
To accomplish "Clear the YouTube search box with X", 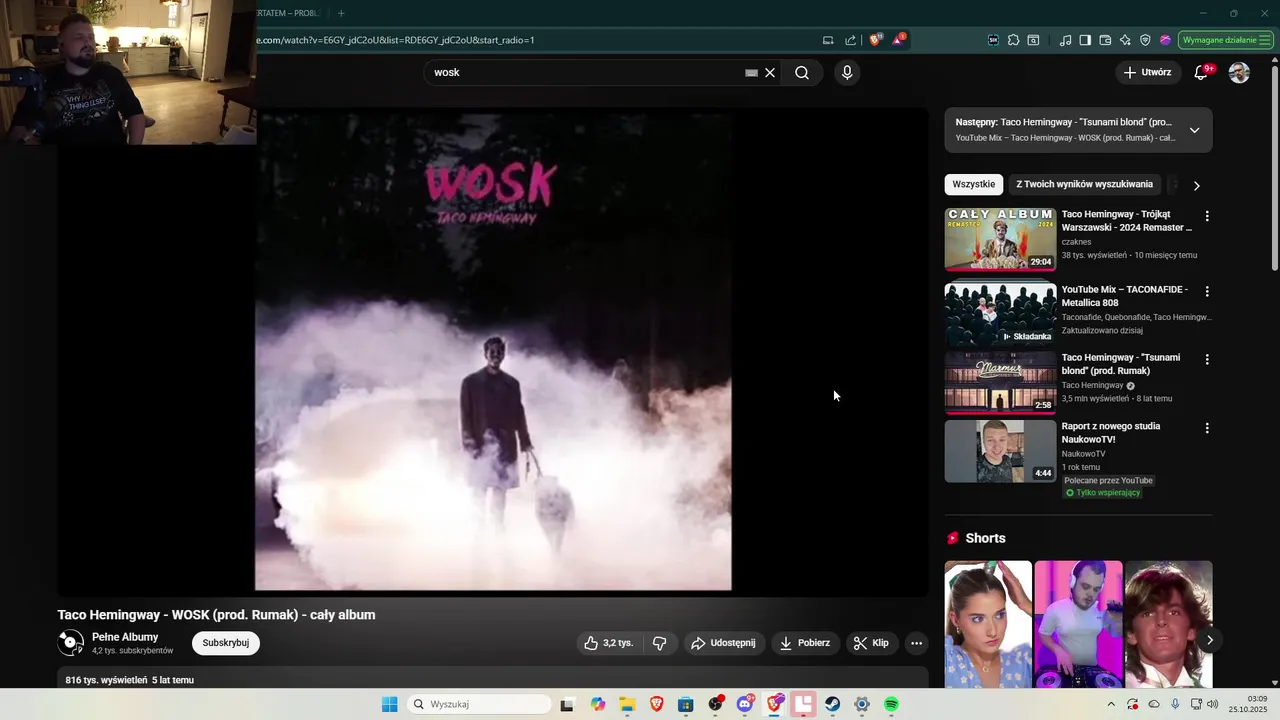I will 770,73.
